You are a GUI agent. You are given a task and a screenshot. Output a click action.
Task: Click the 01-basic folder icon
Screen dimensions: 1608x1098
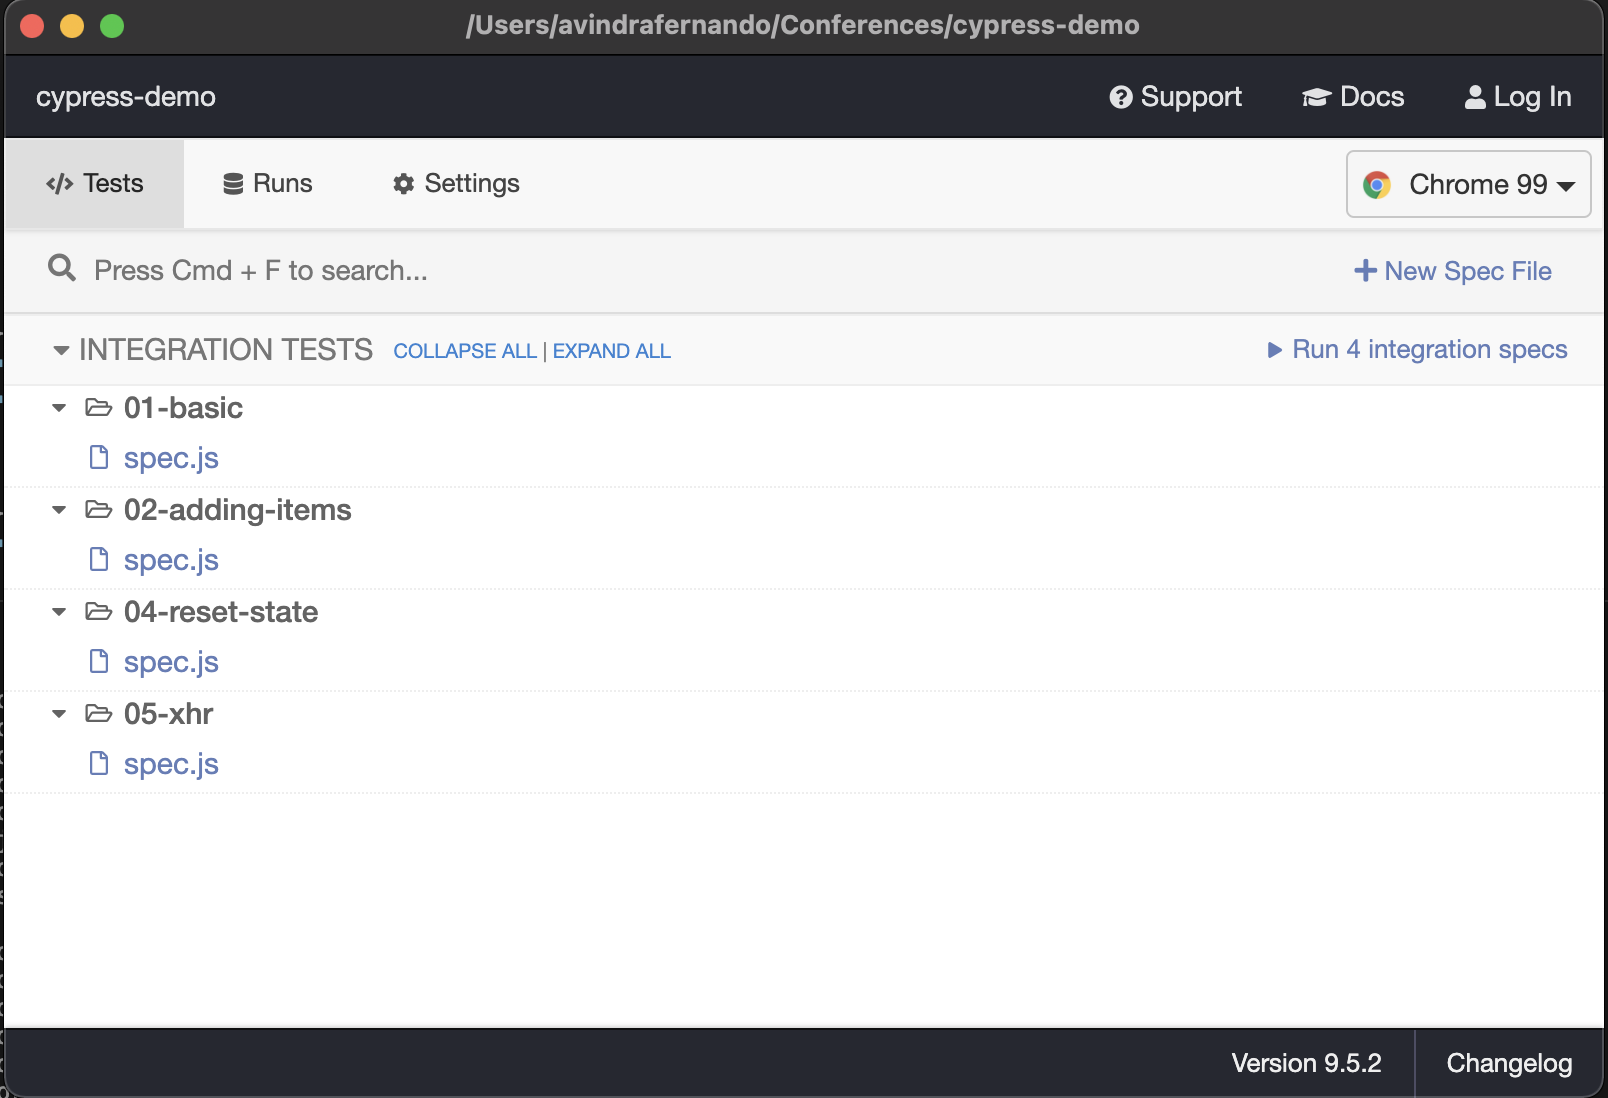[x=98, y=408]
